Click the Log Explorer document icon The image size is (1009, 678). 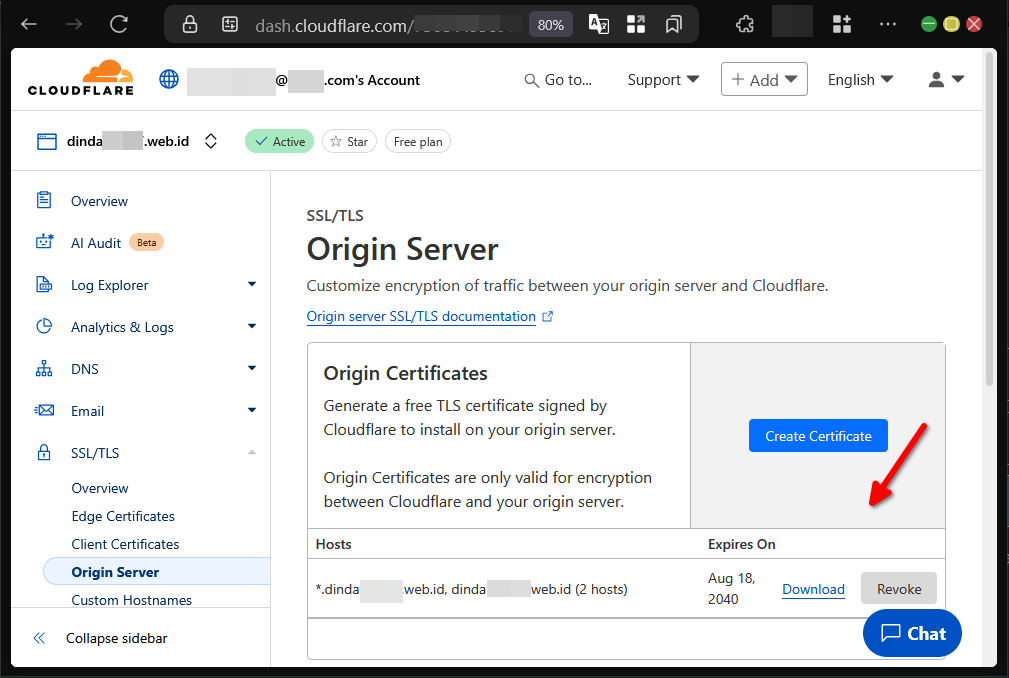44,284
